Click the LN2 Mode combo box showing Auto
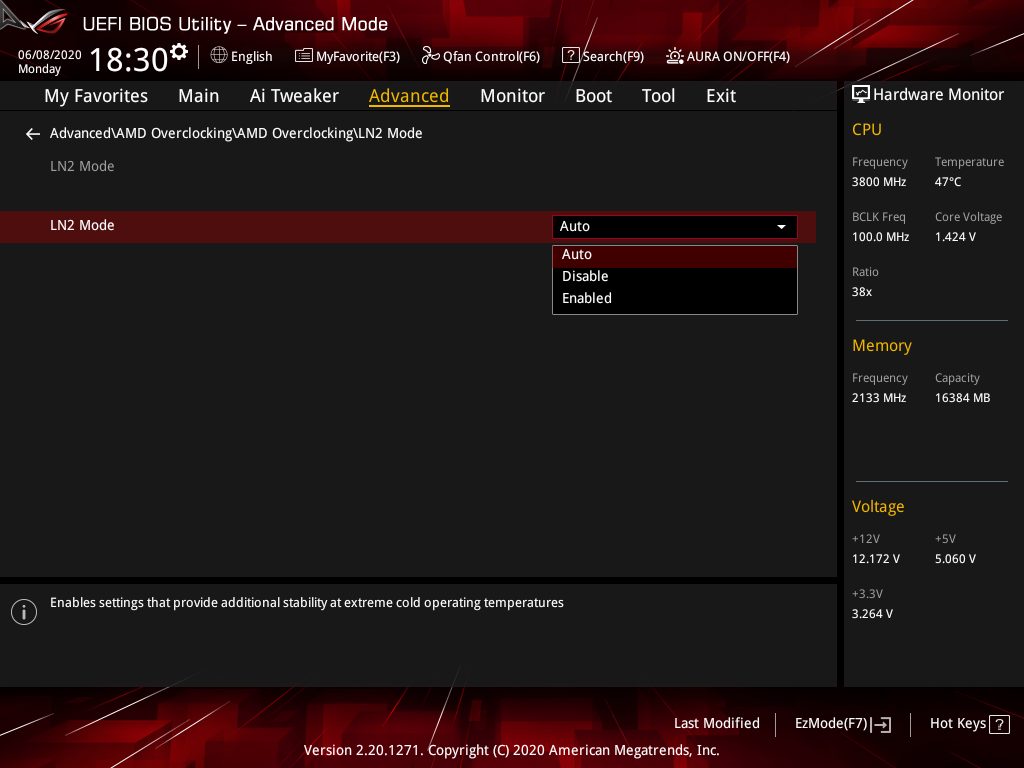This screenshot has width=1024, height=768. point(675,227)
